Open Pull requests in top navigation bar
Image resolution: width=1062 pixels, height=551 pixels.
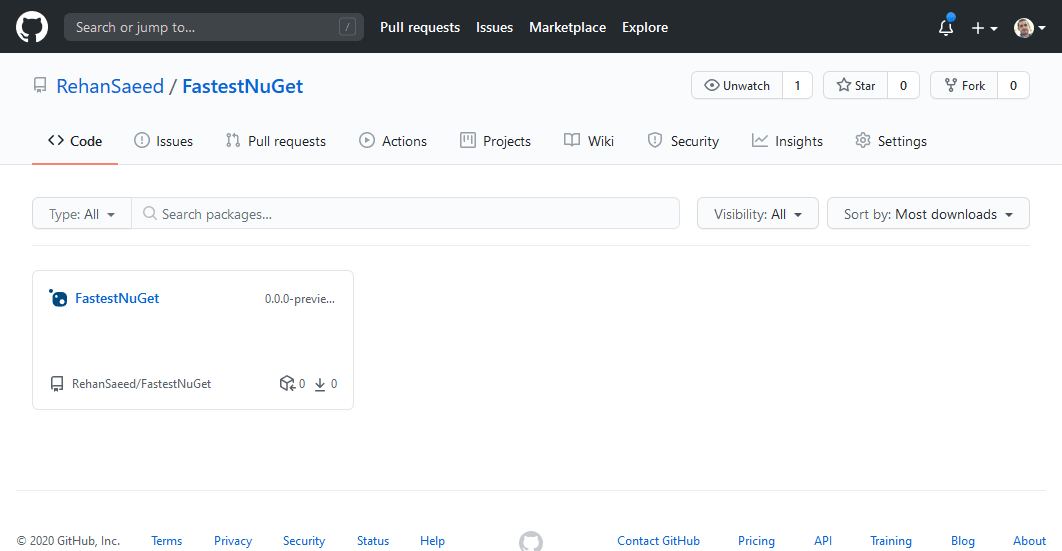point(420,27)
